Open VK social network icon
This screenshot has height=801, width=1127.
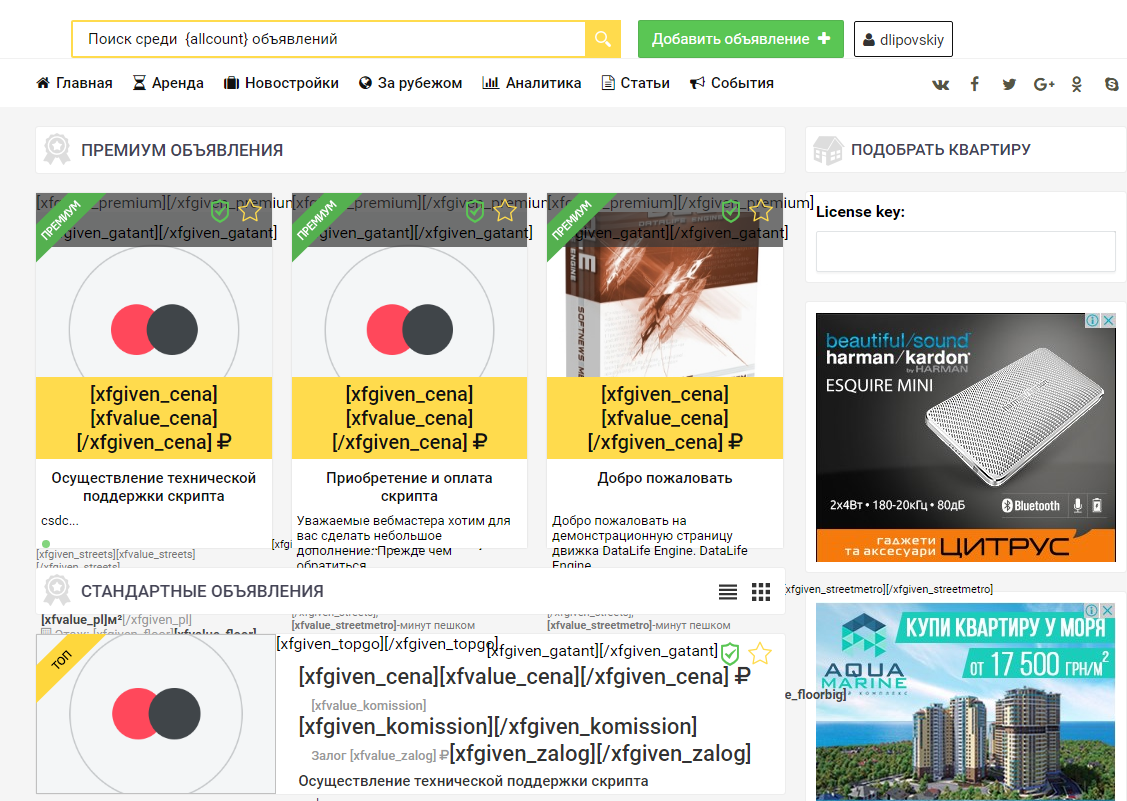[x=940, y=84]
